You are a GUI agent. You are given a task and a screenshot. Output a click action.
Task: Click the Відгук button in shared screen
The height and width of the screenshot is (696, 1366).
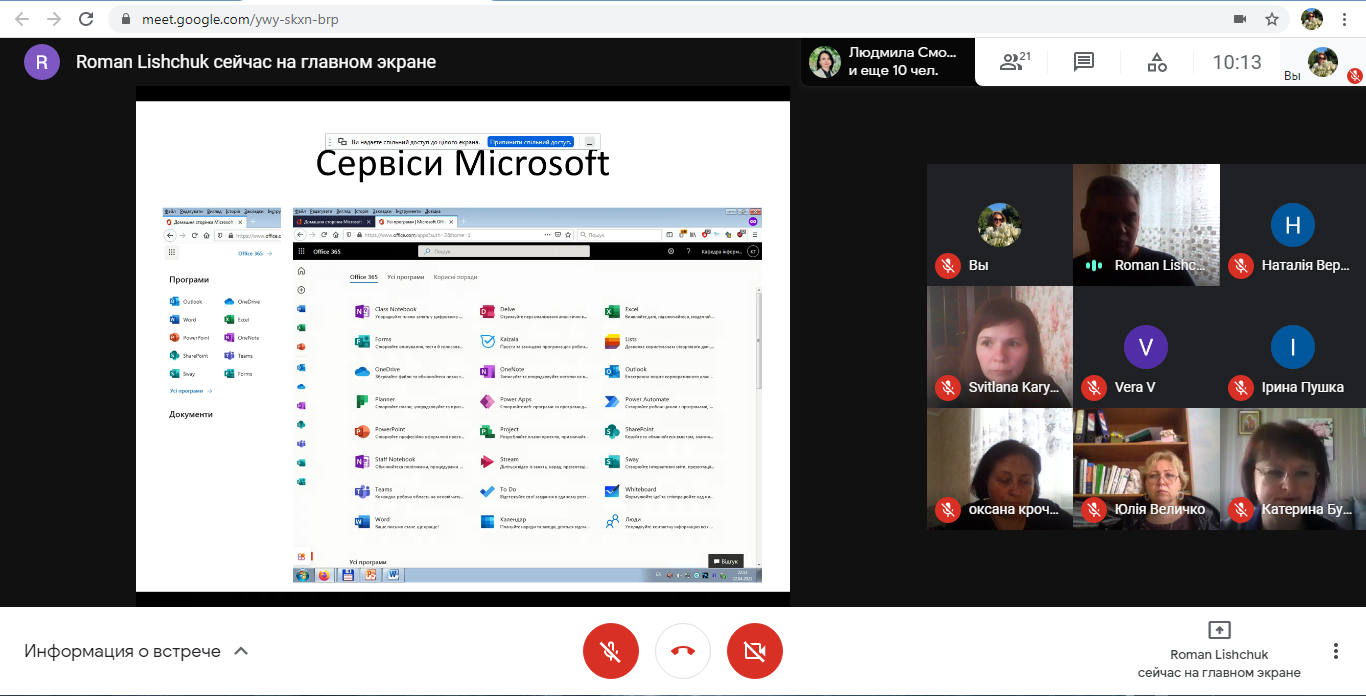point(726,561)
